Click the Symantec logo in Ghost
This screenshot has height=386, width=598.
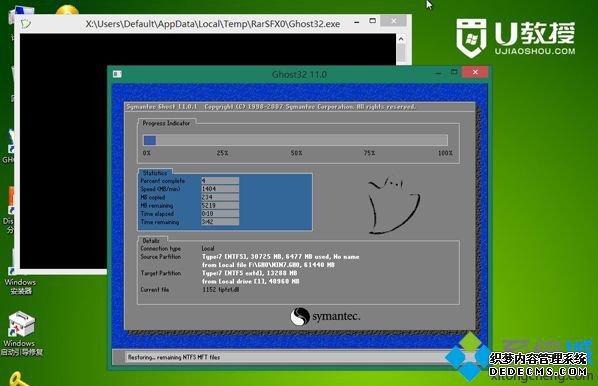(325, 316)
